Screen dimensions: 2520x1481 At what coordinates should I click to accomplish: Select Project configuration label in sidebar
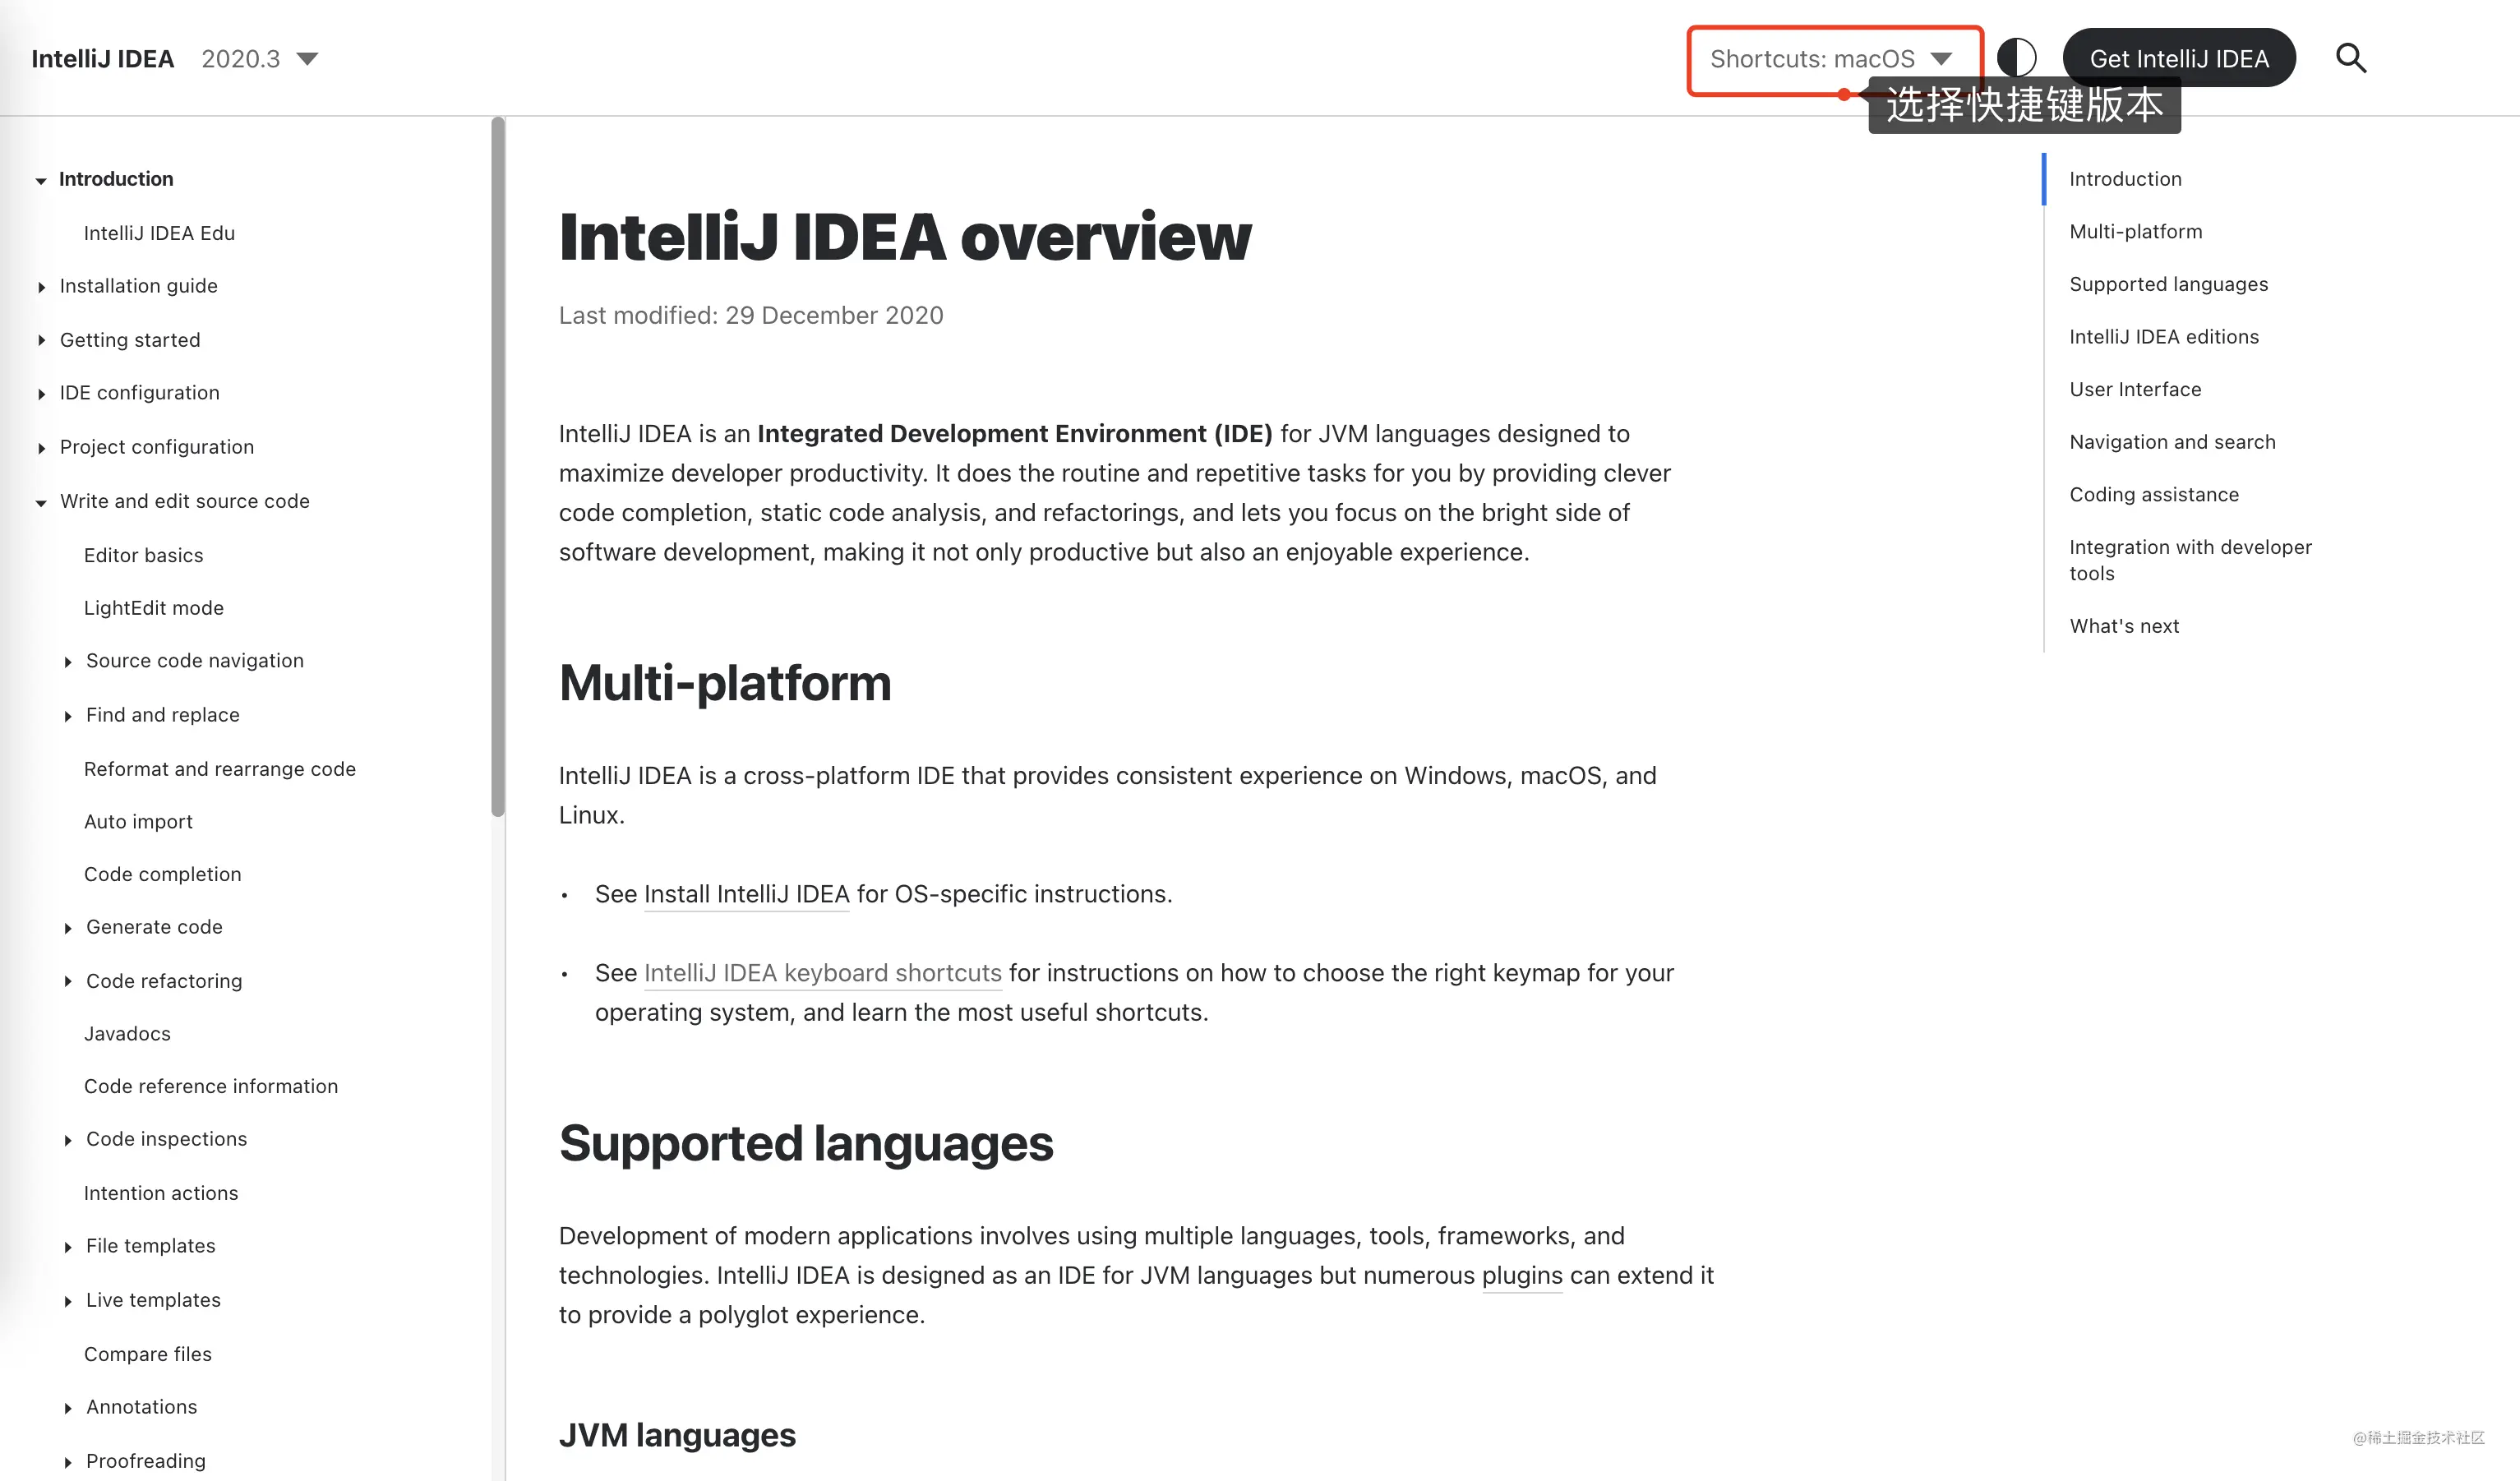[x=157, y=447]
